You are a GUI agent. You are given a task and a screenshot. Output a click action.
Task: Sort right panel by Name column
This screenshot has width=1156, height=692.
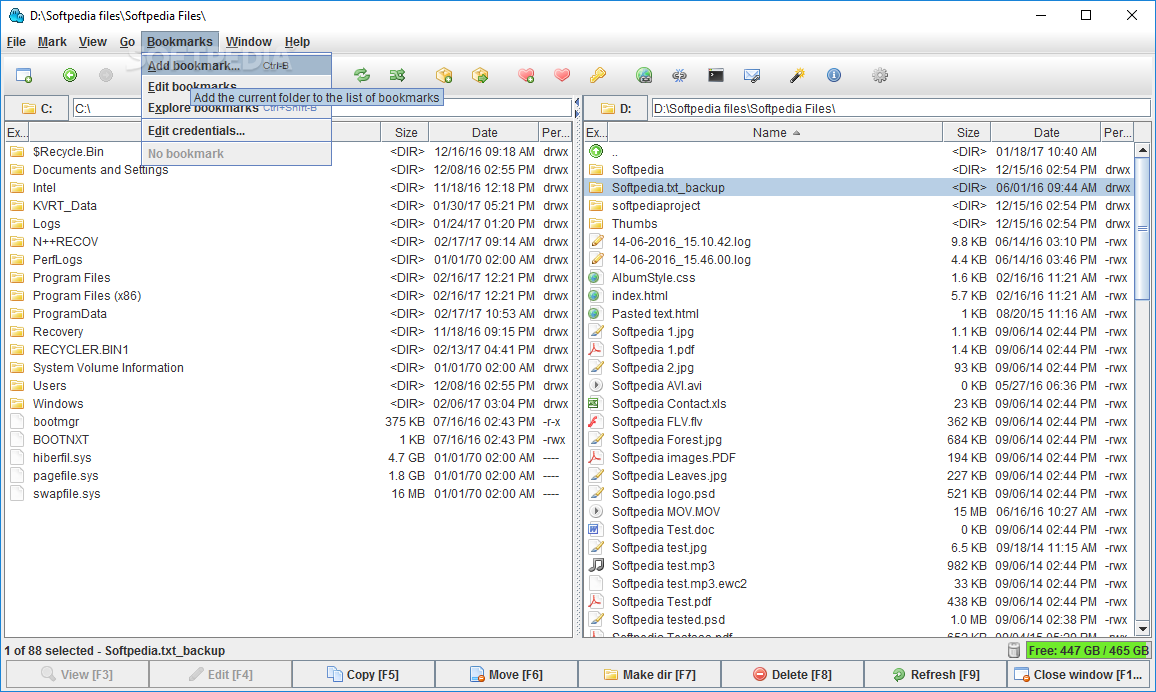[x=775, y=133]
